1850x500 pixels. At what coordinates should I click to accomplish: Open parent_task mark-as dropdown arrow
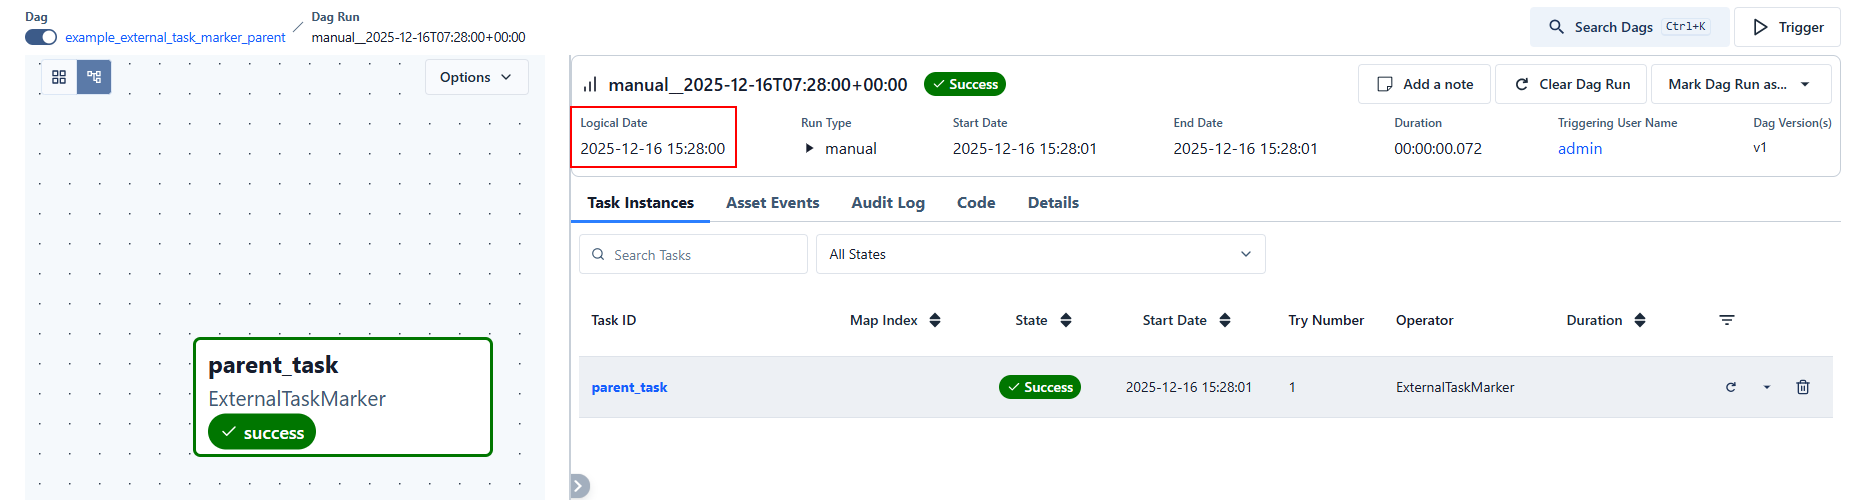1767,387
